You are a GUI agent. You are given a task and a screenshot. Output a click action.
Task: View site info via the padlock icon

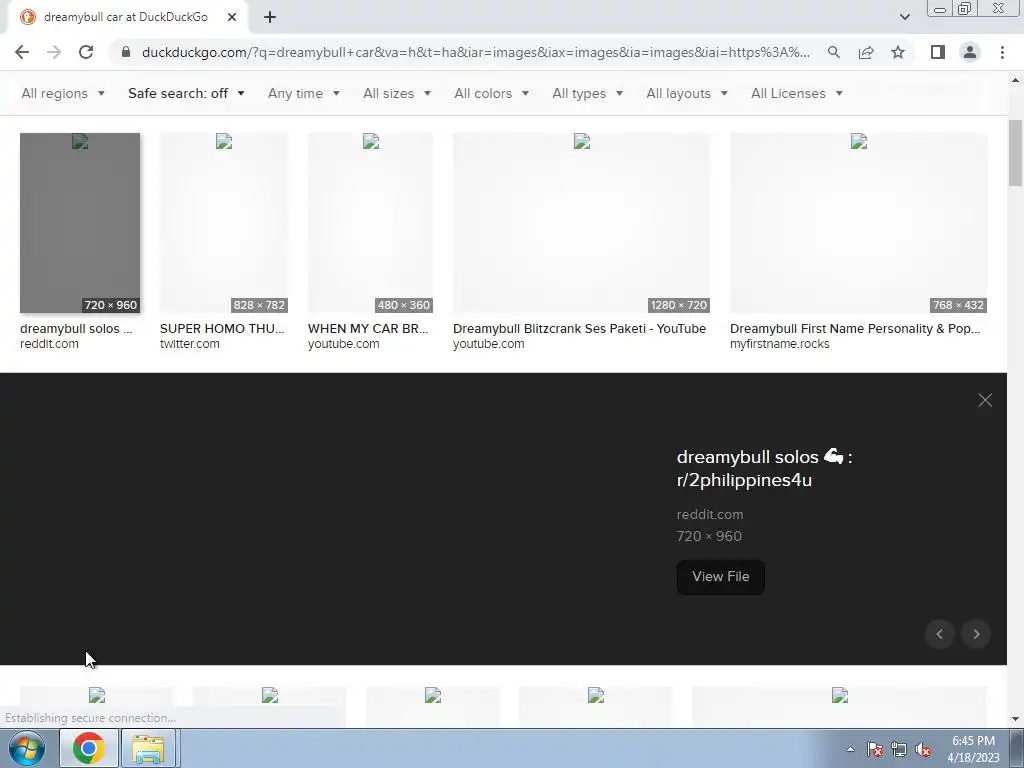tap(126, 52)
